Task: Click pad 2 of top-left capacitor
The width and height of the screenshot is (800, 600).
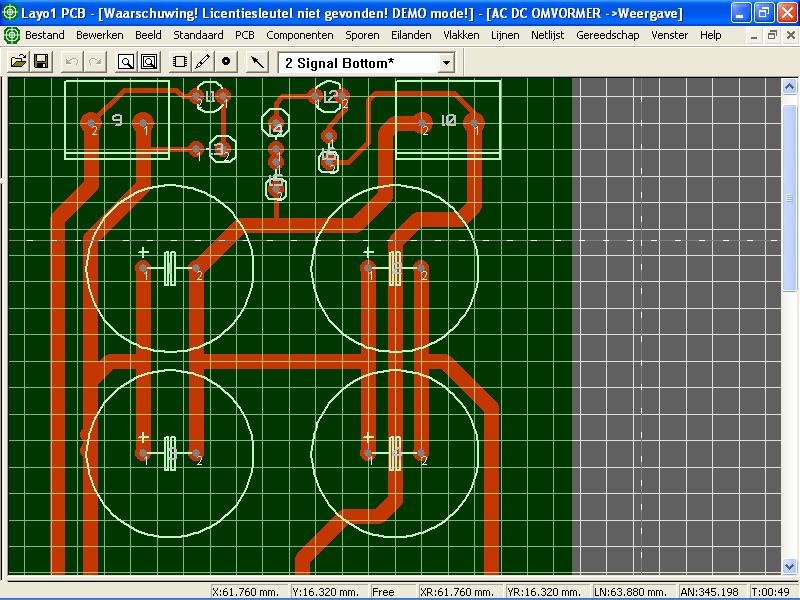Action: [x=196, y=268]
